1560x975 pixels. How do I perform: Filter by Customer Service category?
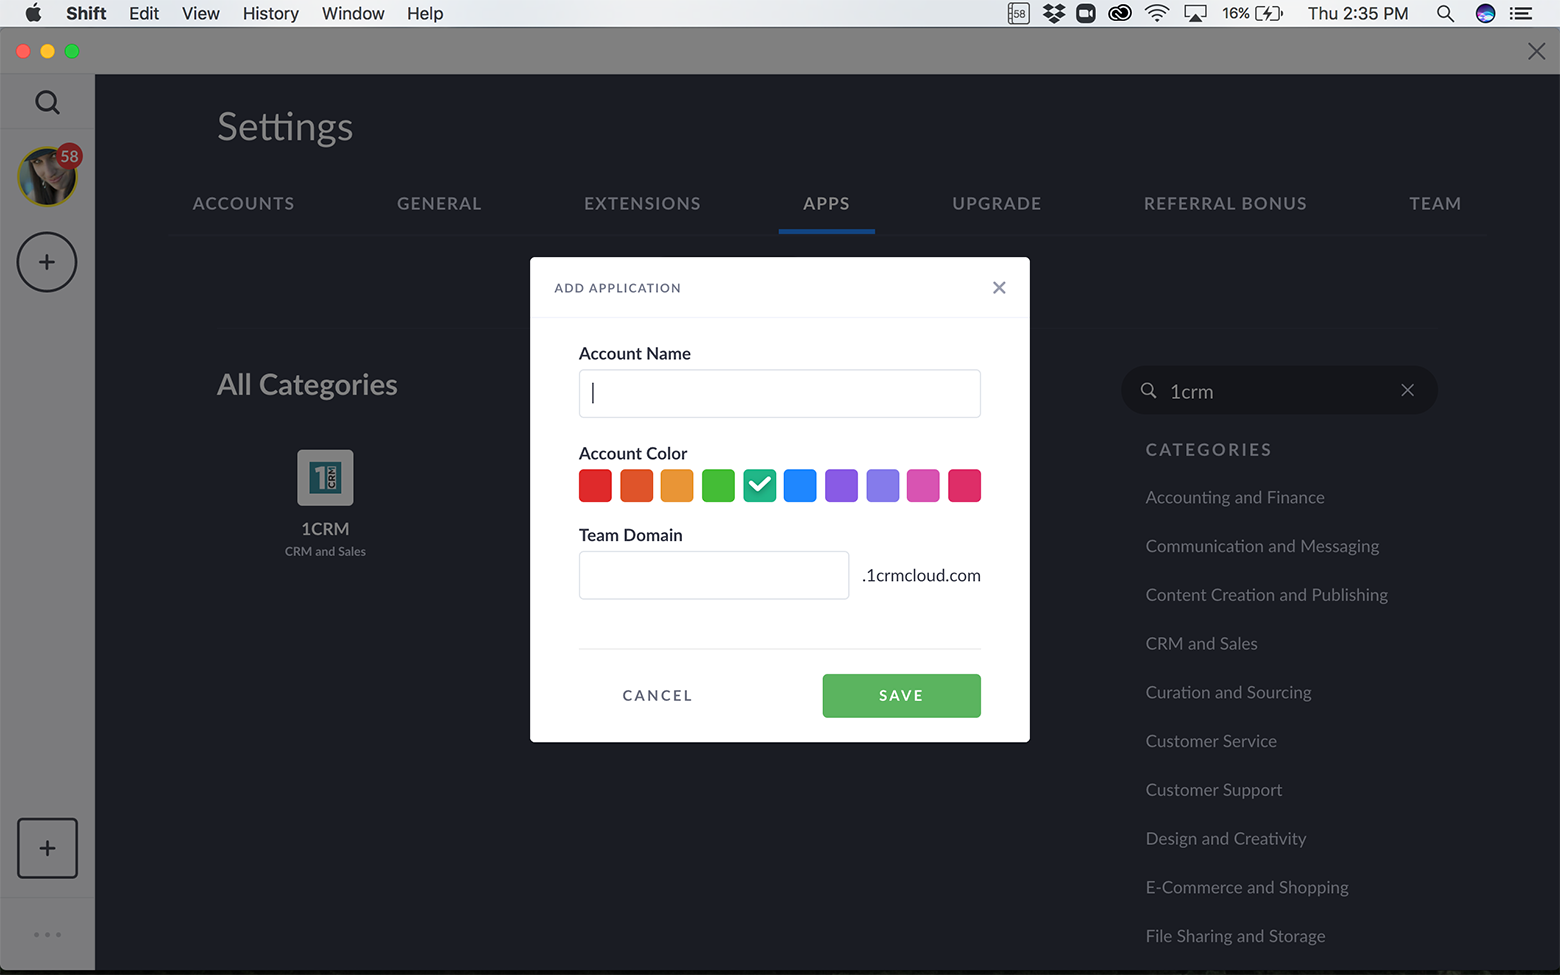(1211, 741)
